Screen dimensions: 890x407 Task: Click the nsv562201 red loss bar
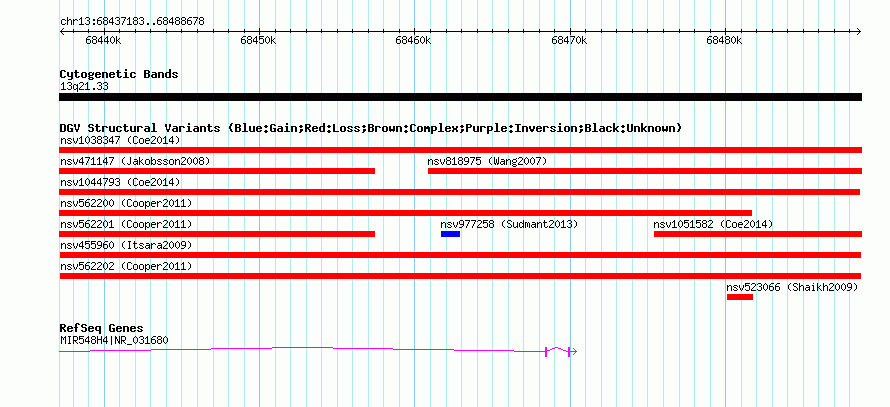point(217,234)
